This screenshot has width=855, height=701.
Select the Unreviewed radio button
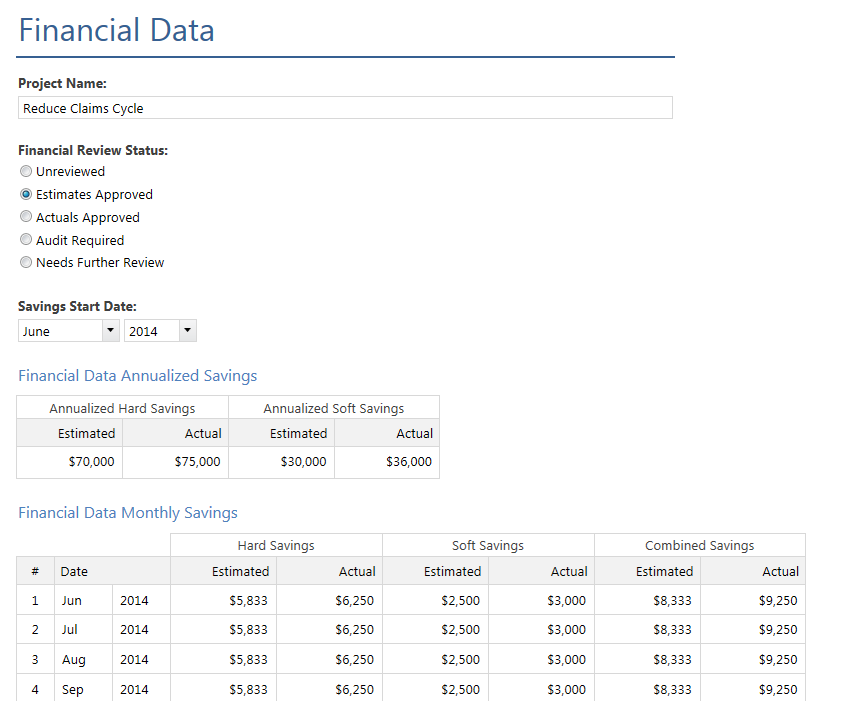point(26,172)
